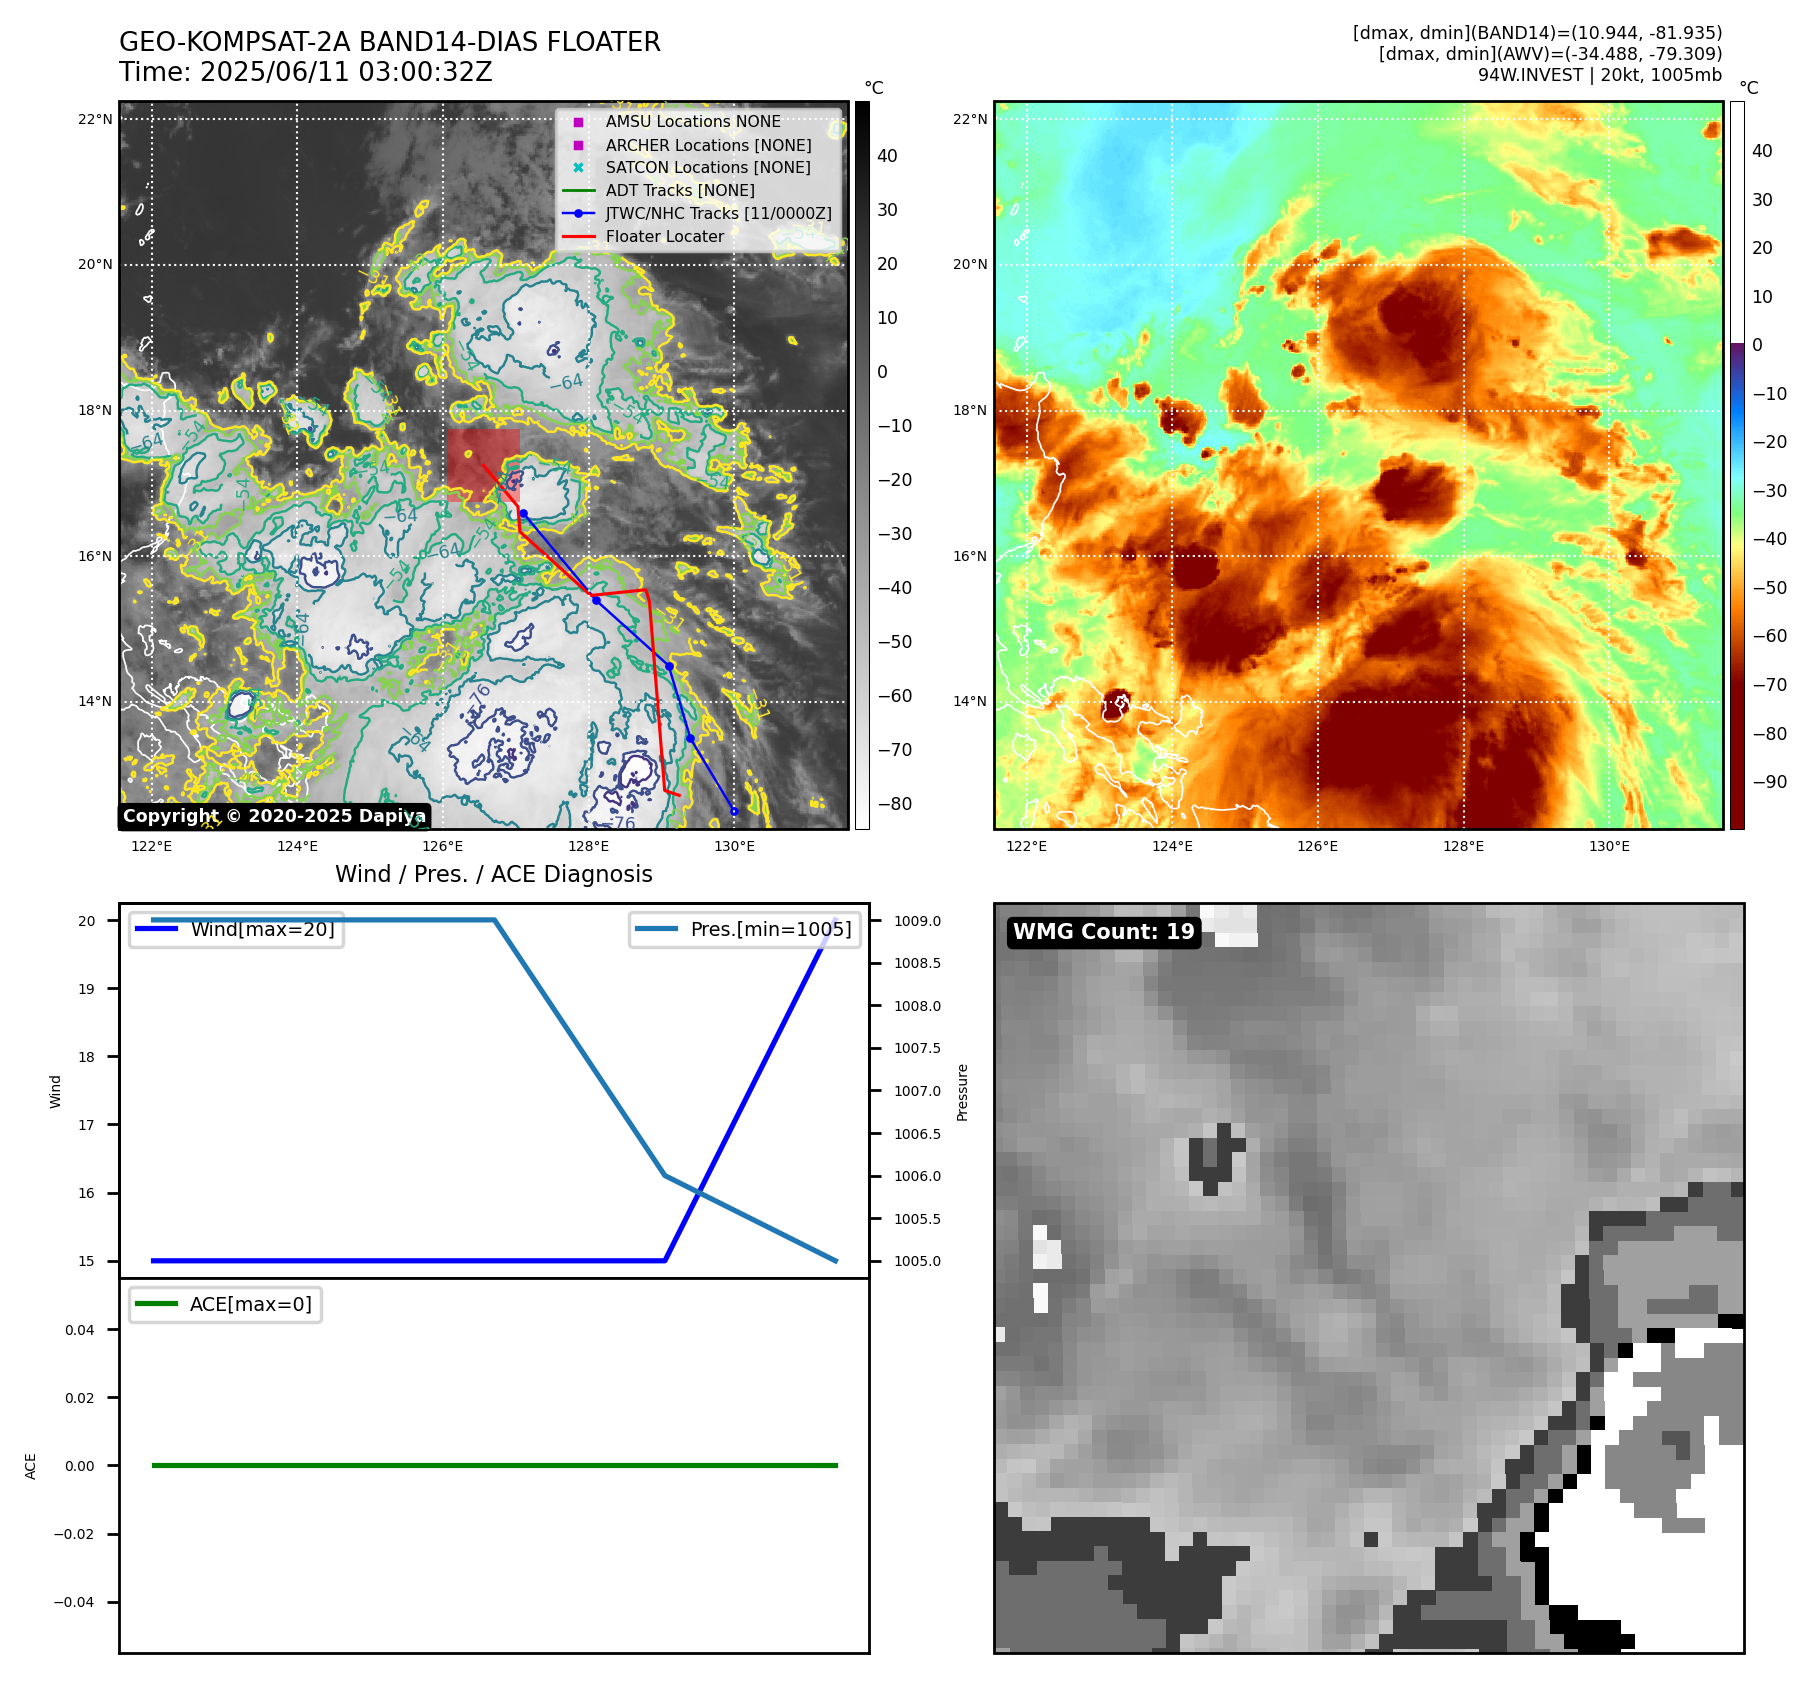Click the cyan SATCON cross legend marker
Screen dimensions: 1813x1690
coord(578,167)
